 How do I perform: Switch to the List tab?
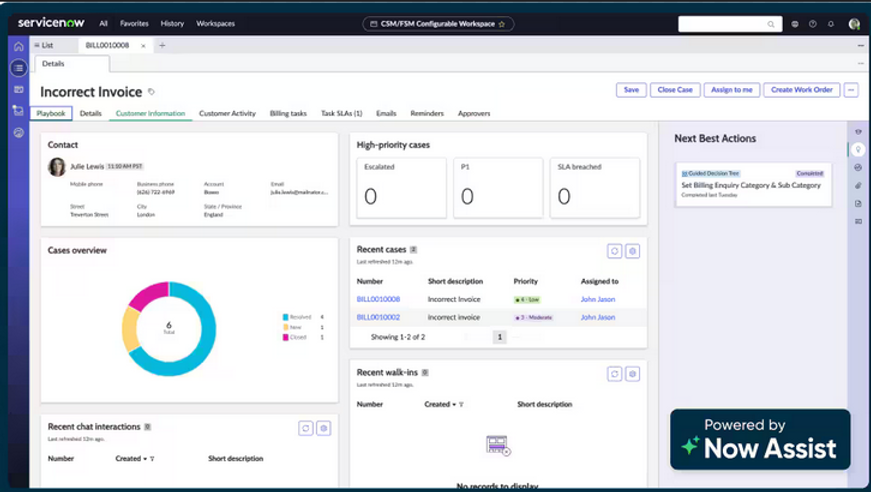44,46
